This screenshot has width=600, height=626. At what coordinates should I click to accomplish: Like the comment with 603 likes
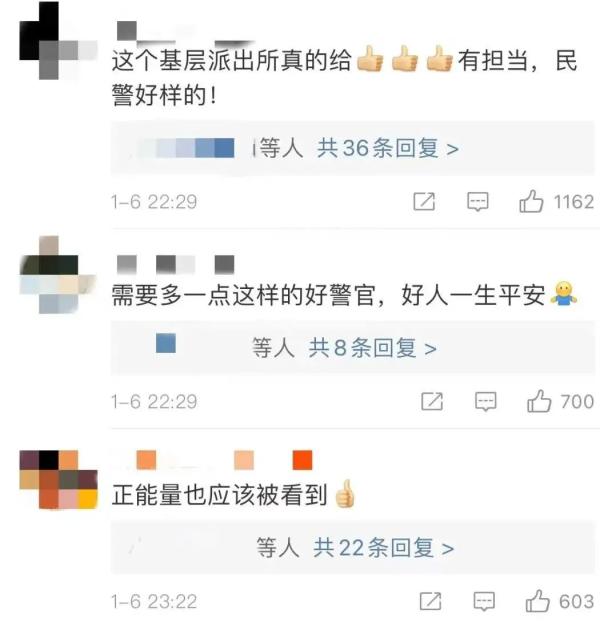click(537, 601)
